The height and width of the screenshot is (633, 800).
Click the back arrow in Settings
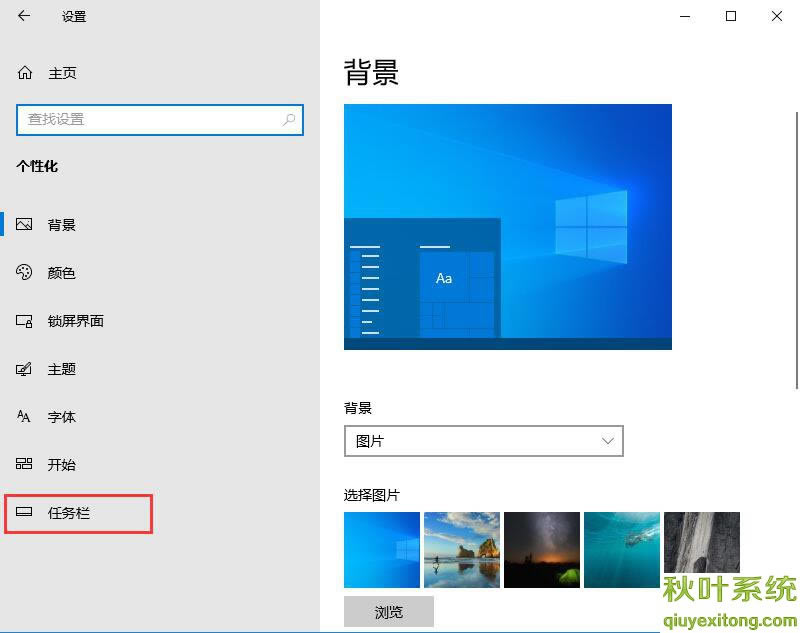coord(24,16)
